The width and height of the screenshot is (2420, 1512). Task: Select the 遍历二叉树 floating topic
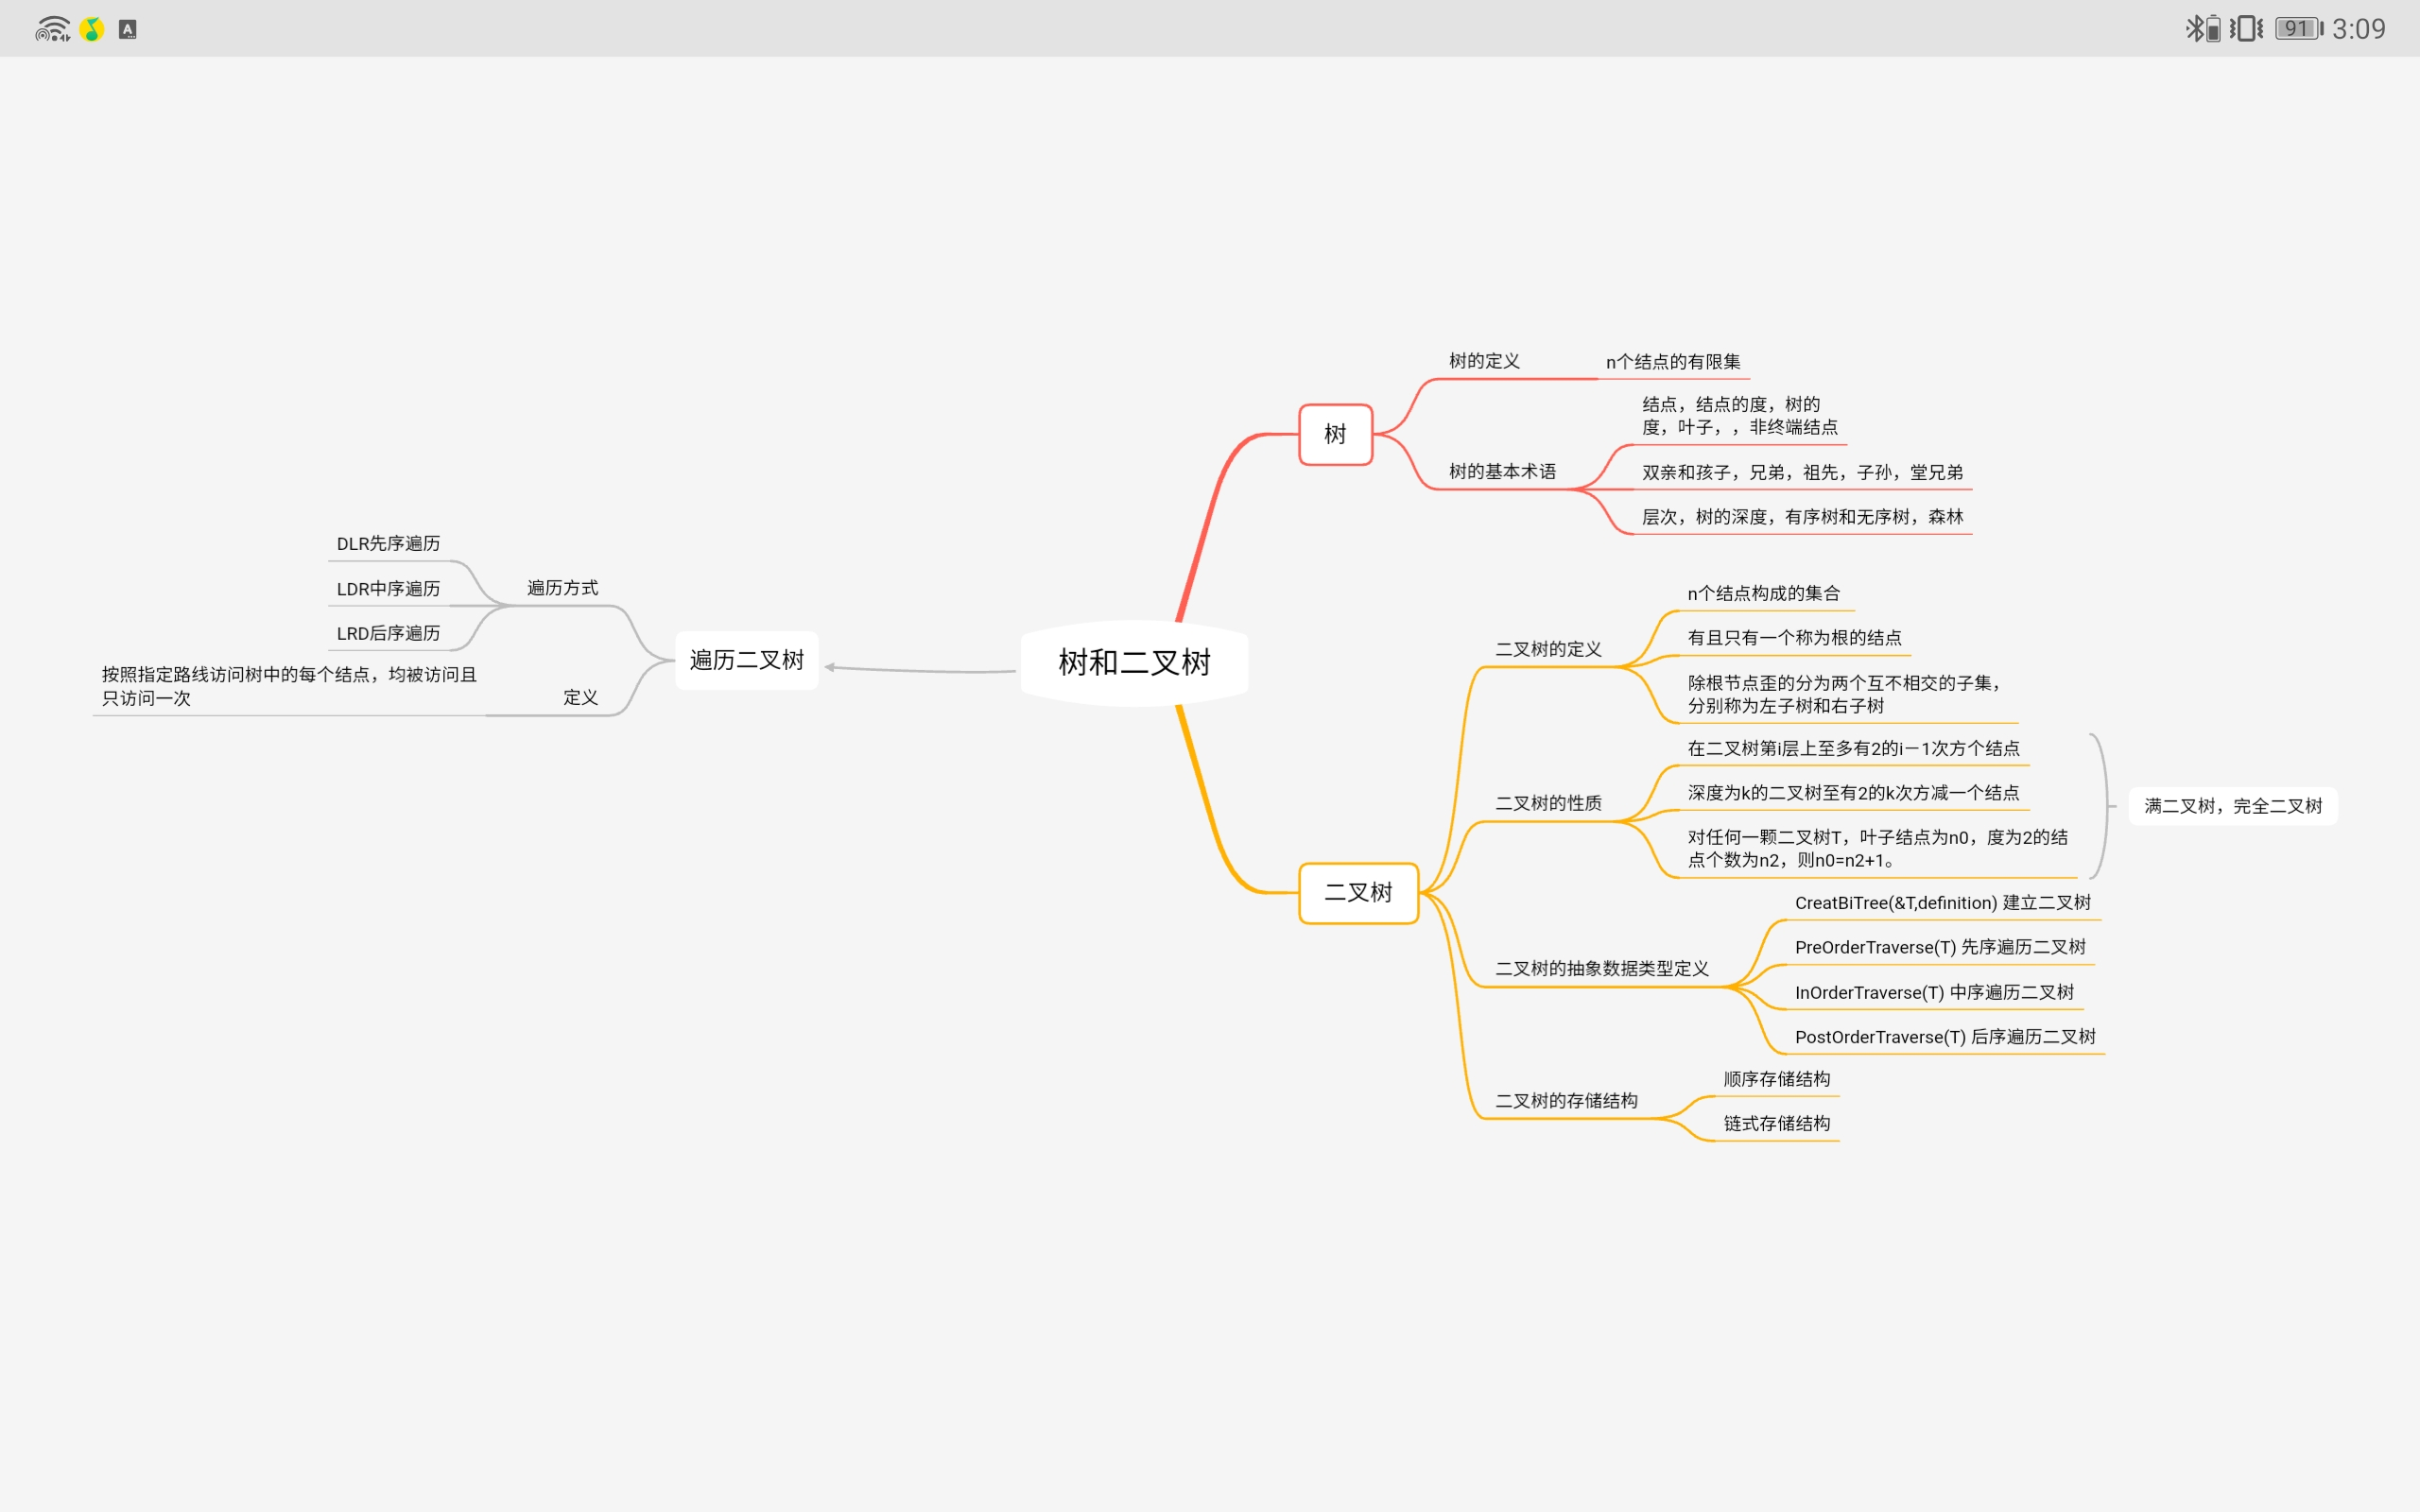746,660
